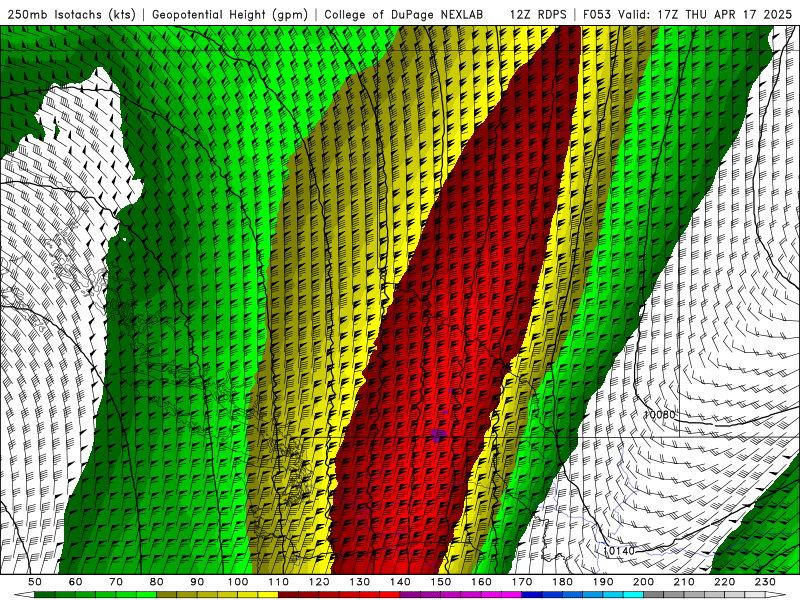Click the darkest green swatch below the 50 label

[45, 595]
